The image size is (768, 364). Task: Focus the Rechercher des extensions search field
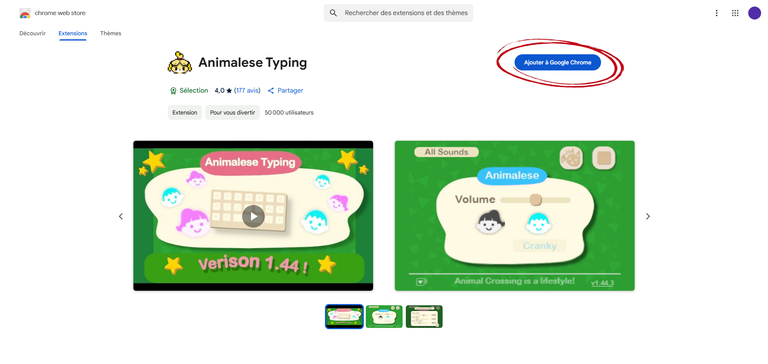click(x=398, y=13)
